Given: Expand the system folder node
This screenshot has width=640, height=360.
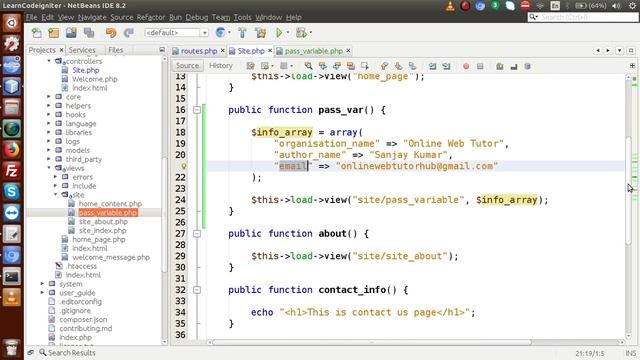Looking at the screenshot, I should coord(42,284).
